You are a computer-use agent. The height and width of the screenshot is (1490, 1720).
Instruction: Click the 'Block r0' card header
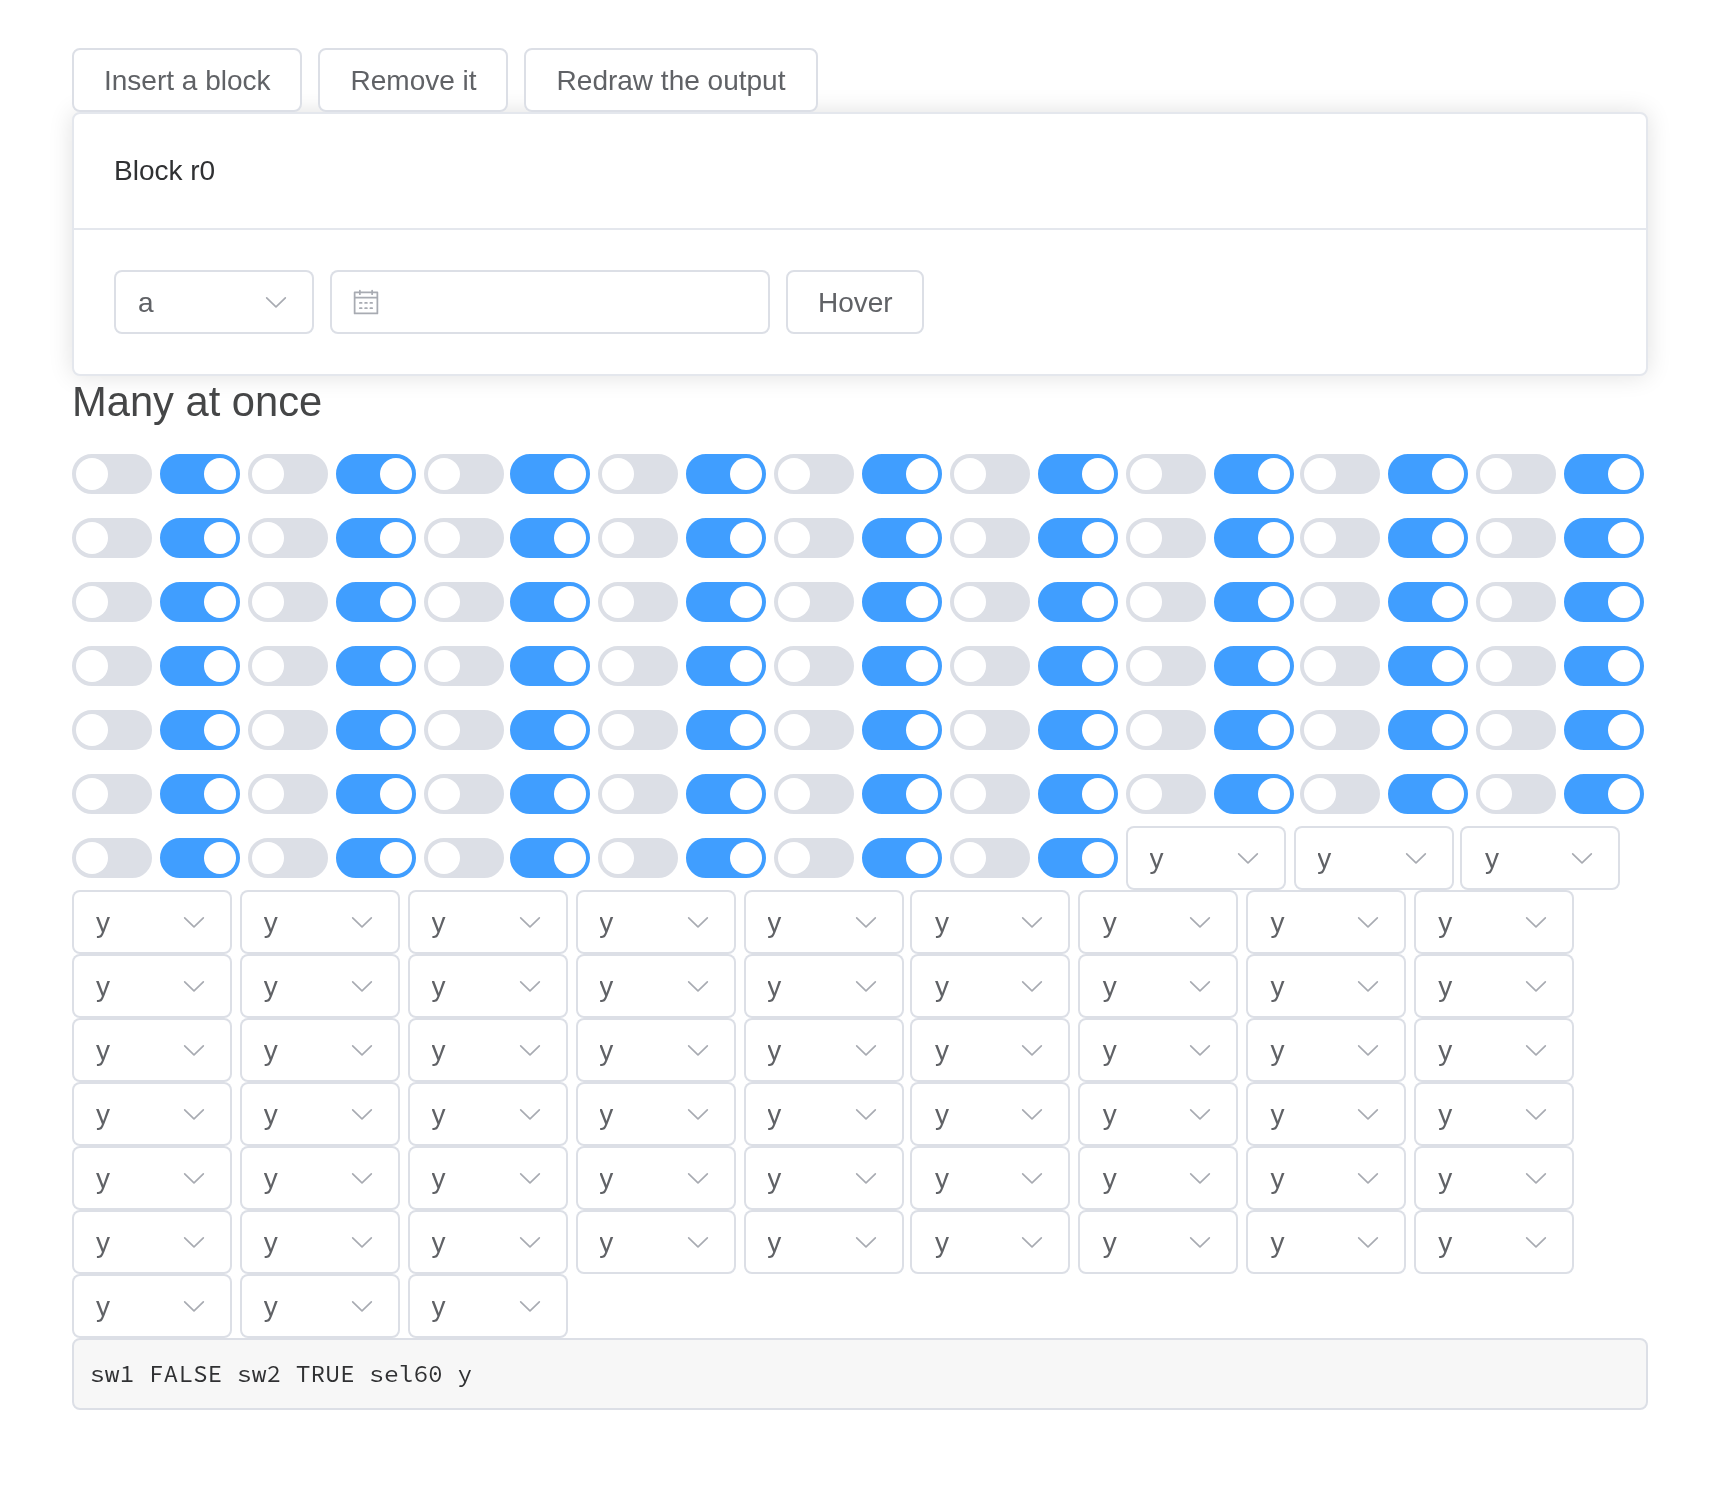tap(860, 171)
